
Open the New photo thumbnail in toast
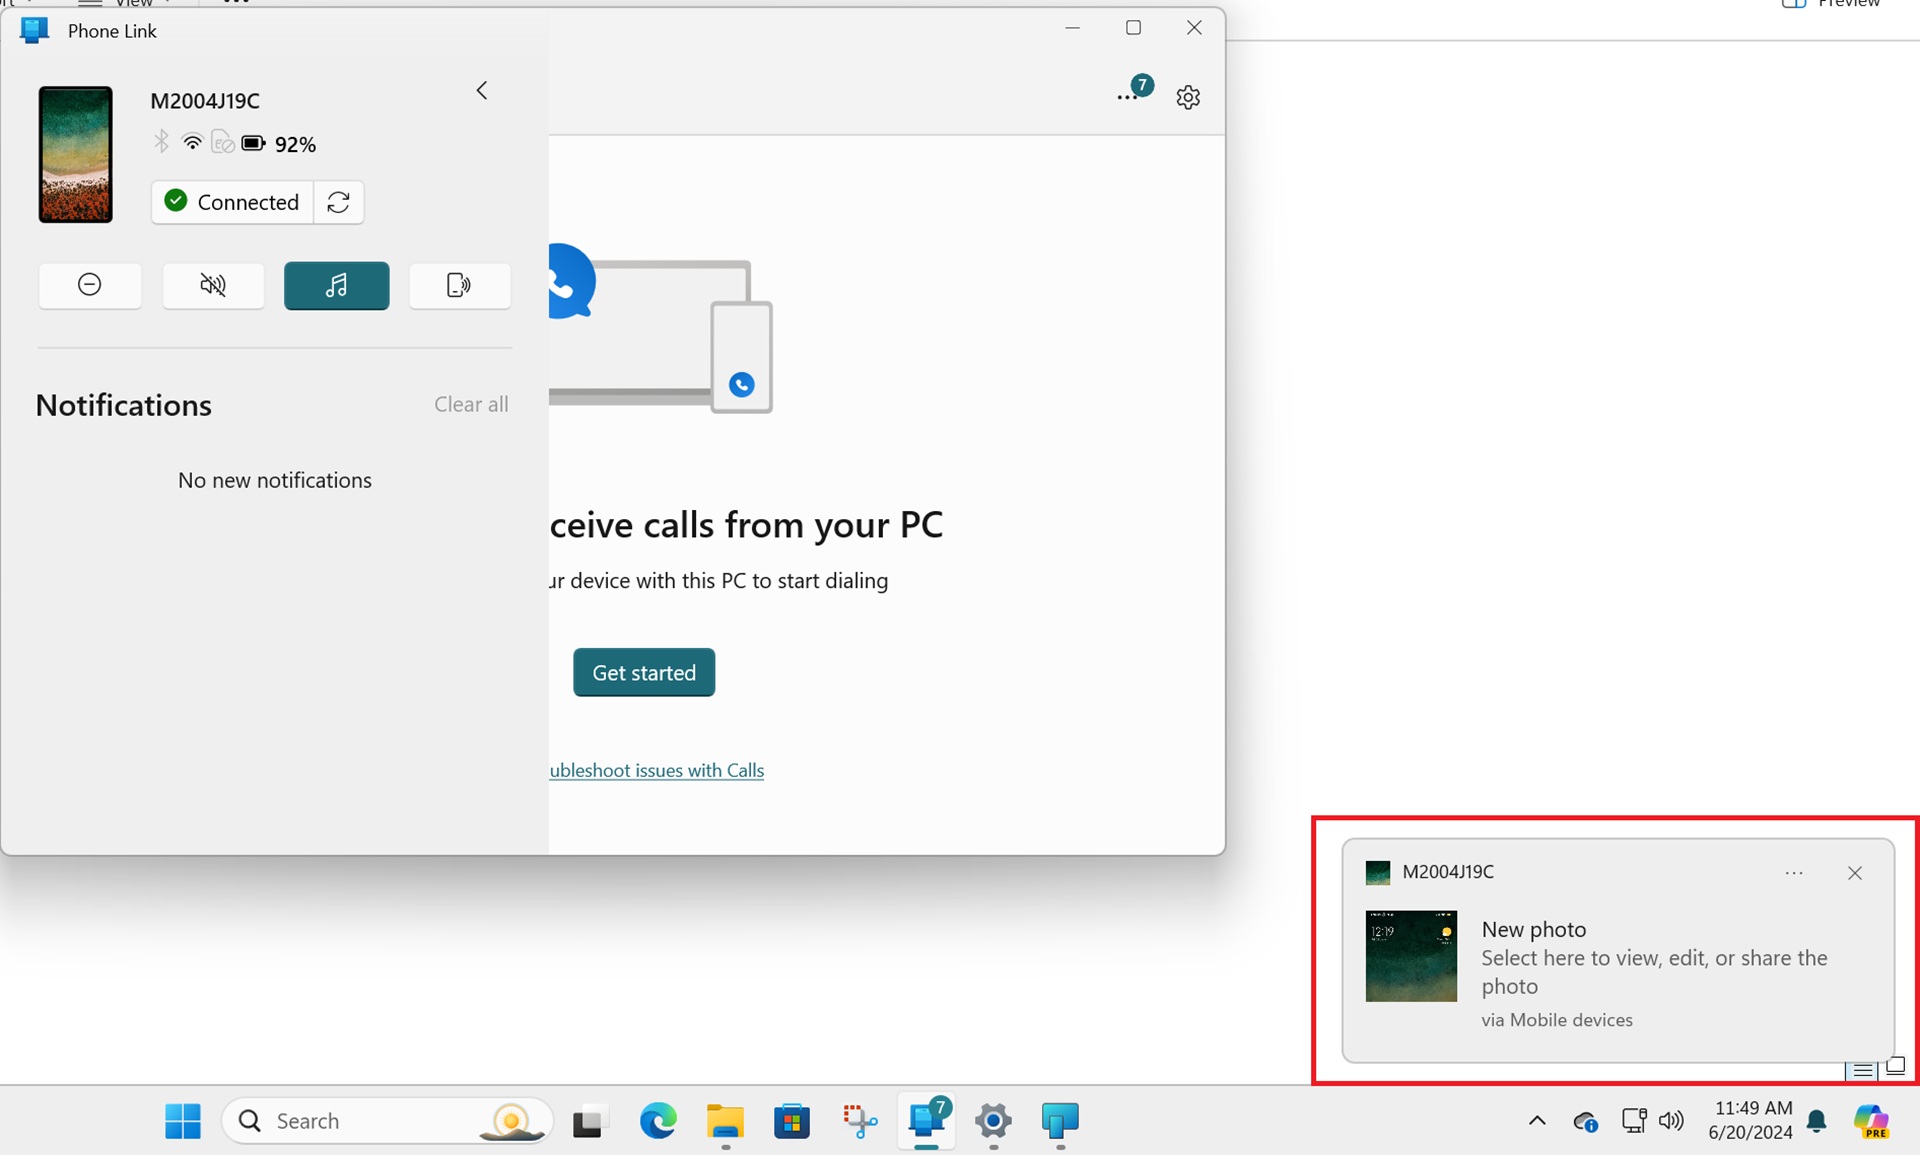coord(1411,956)
